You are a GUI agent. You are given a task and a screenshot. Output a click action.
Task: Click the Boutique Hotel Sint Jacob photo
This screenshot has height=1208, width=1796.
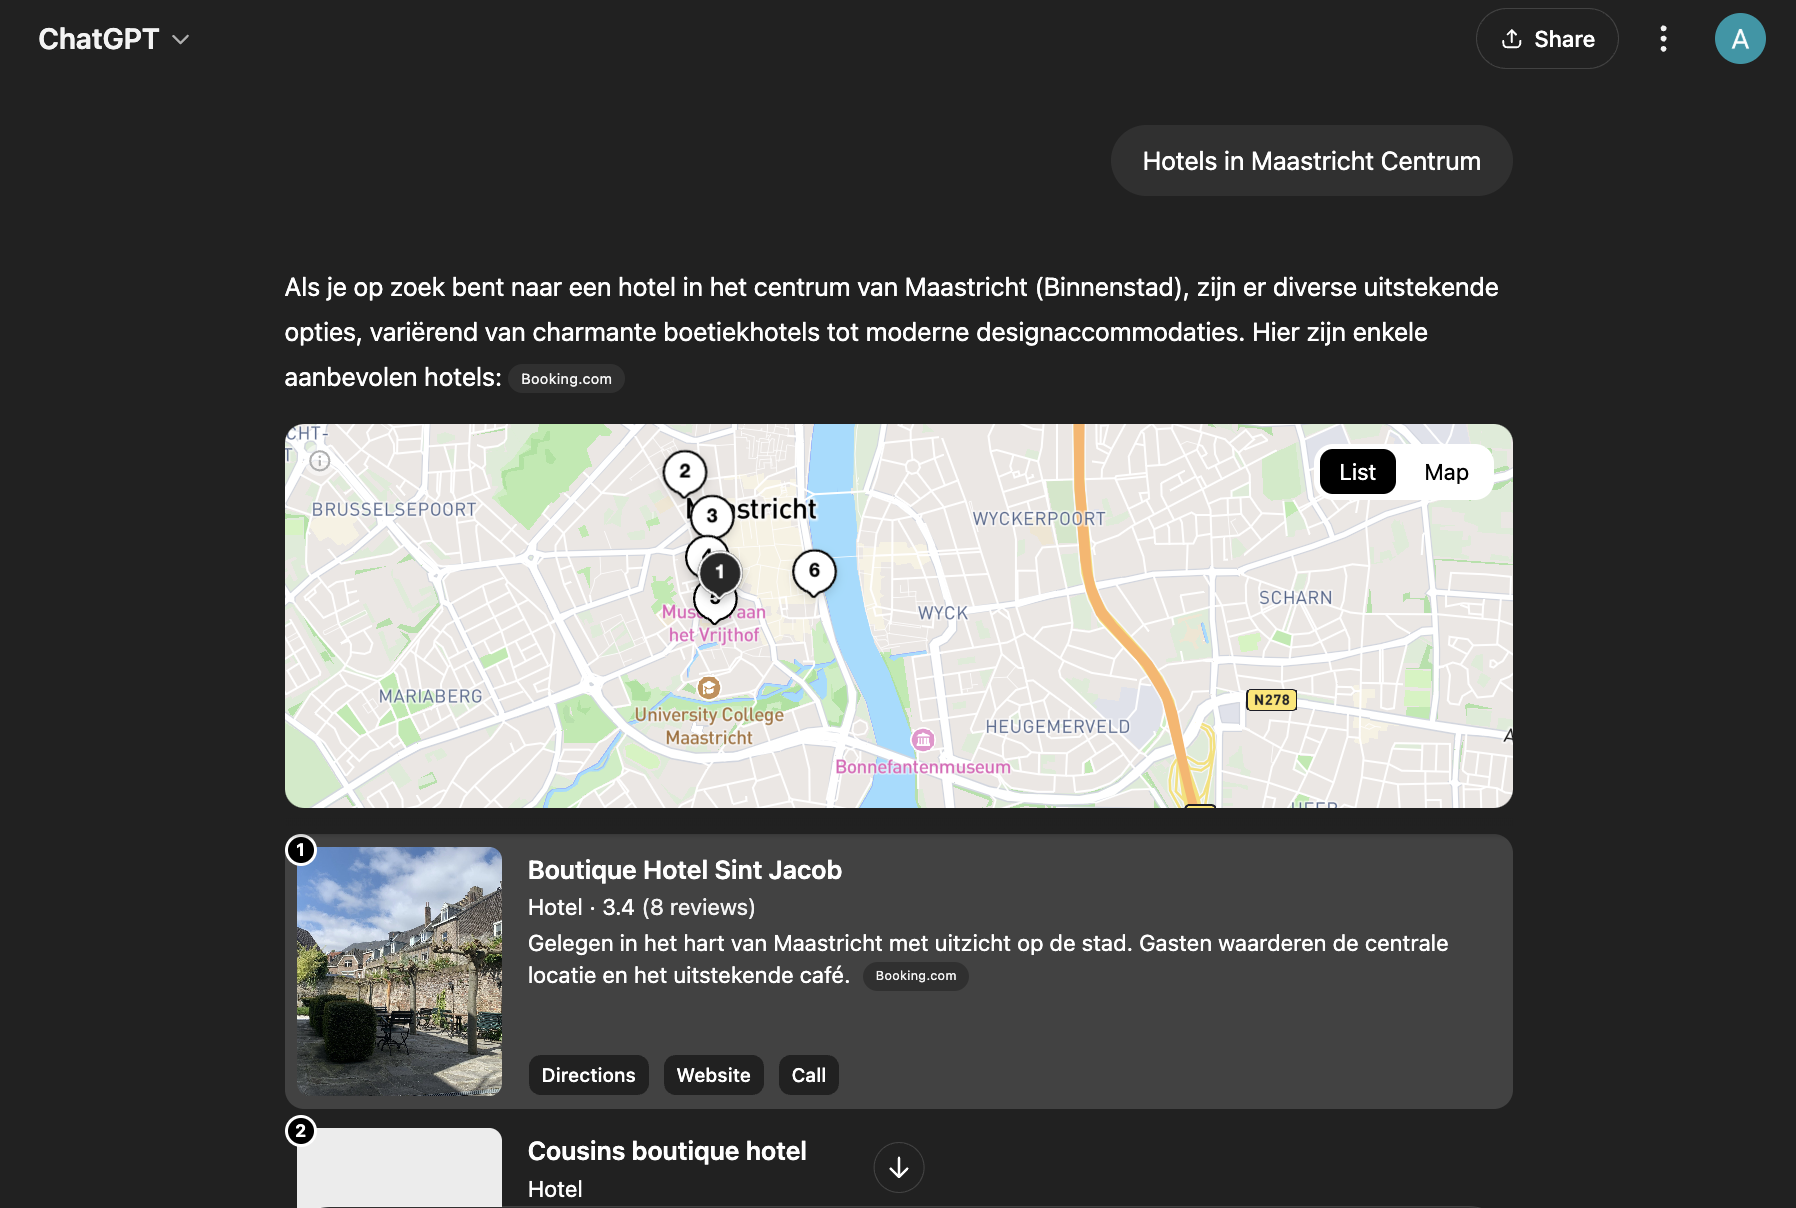pyautogui.click(x=400, y=971)
